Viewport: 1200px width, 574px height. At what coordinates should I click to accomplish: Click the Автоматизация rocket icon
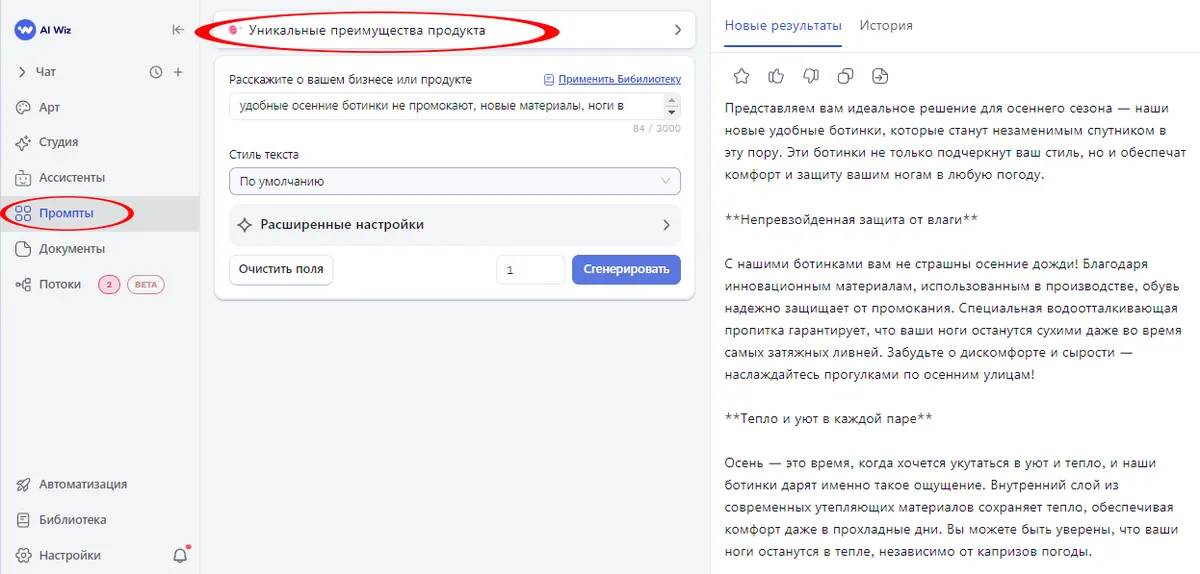tap(24, 484)
